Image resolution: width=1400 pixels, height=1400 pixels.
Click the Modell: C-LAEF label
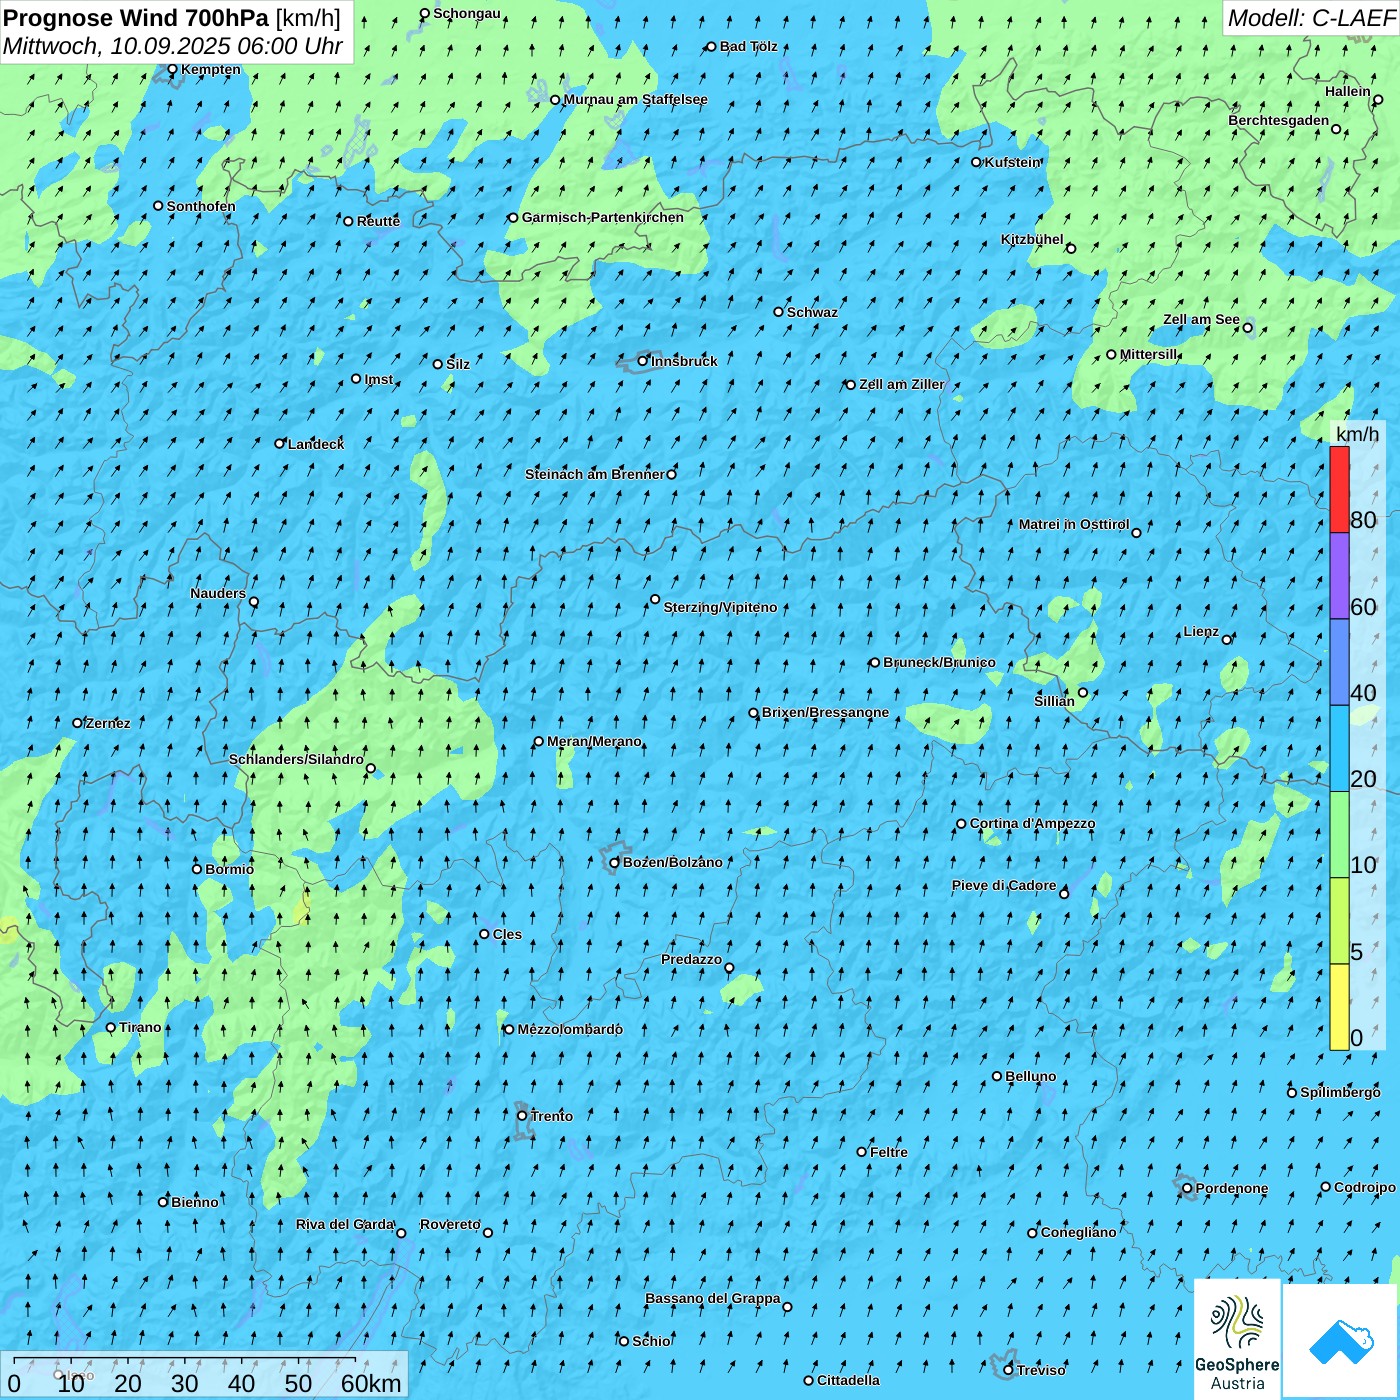(1311, 18)
